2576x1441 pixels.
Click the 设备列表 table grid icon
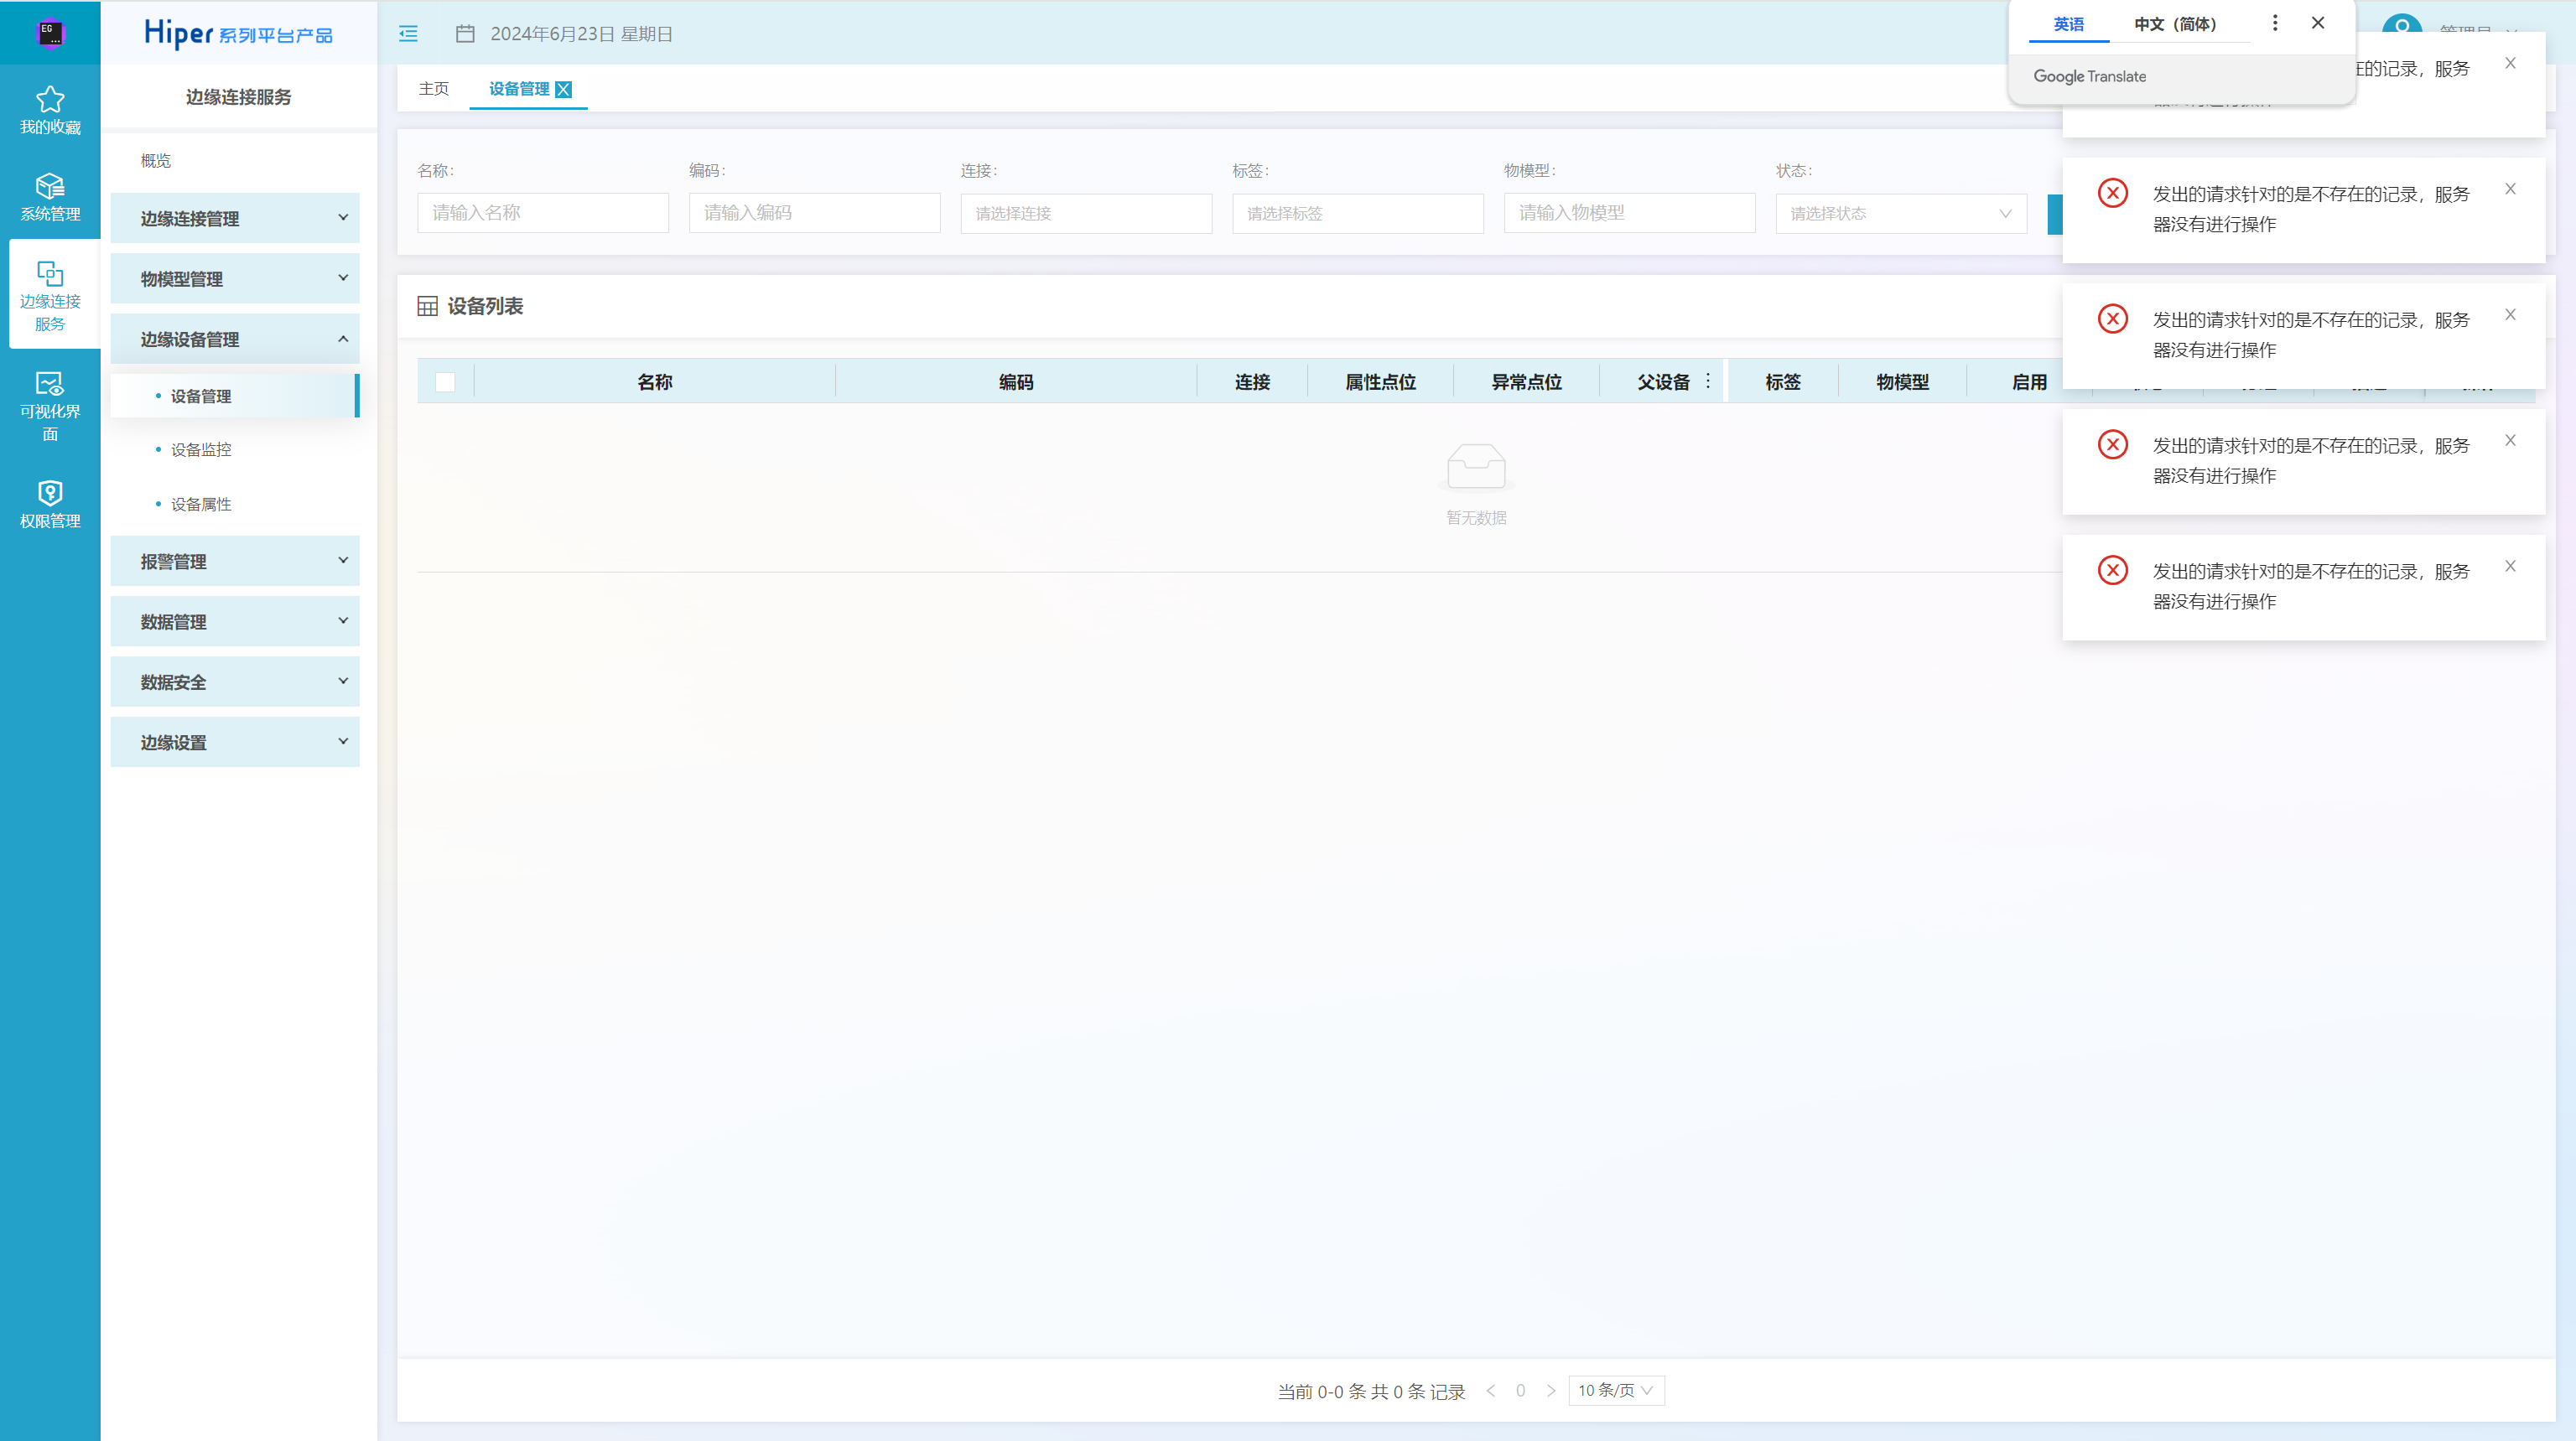[427, 306]
